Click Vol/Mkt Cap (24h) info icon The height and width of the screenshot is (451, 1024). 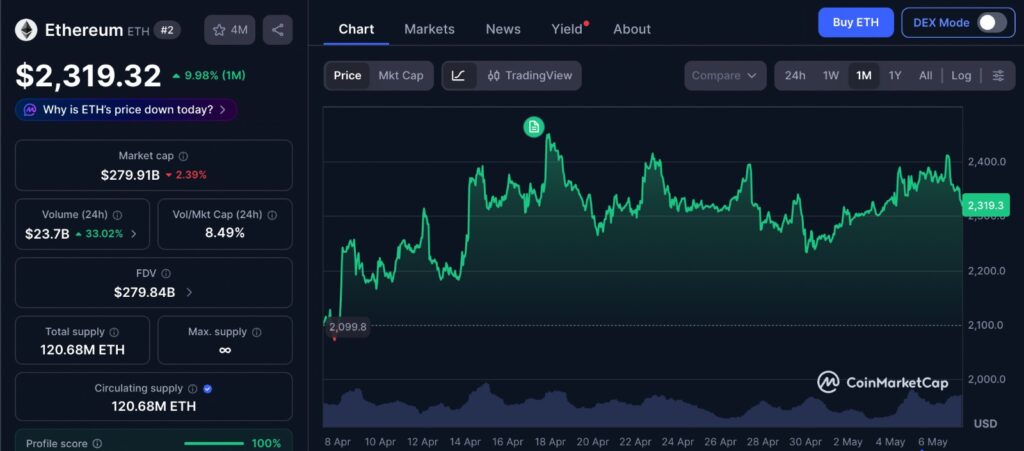(x=272, y=215)
